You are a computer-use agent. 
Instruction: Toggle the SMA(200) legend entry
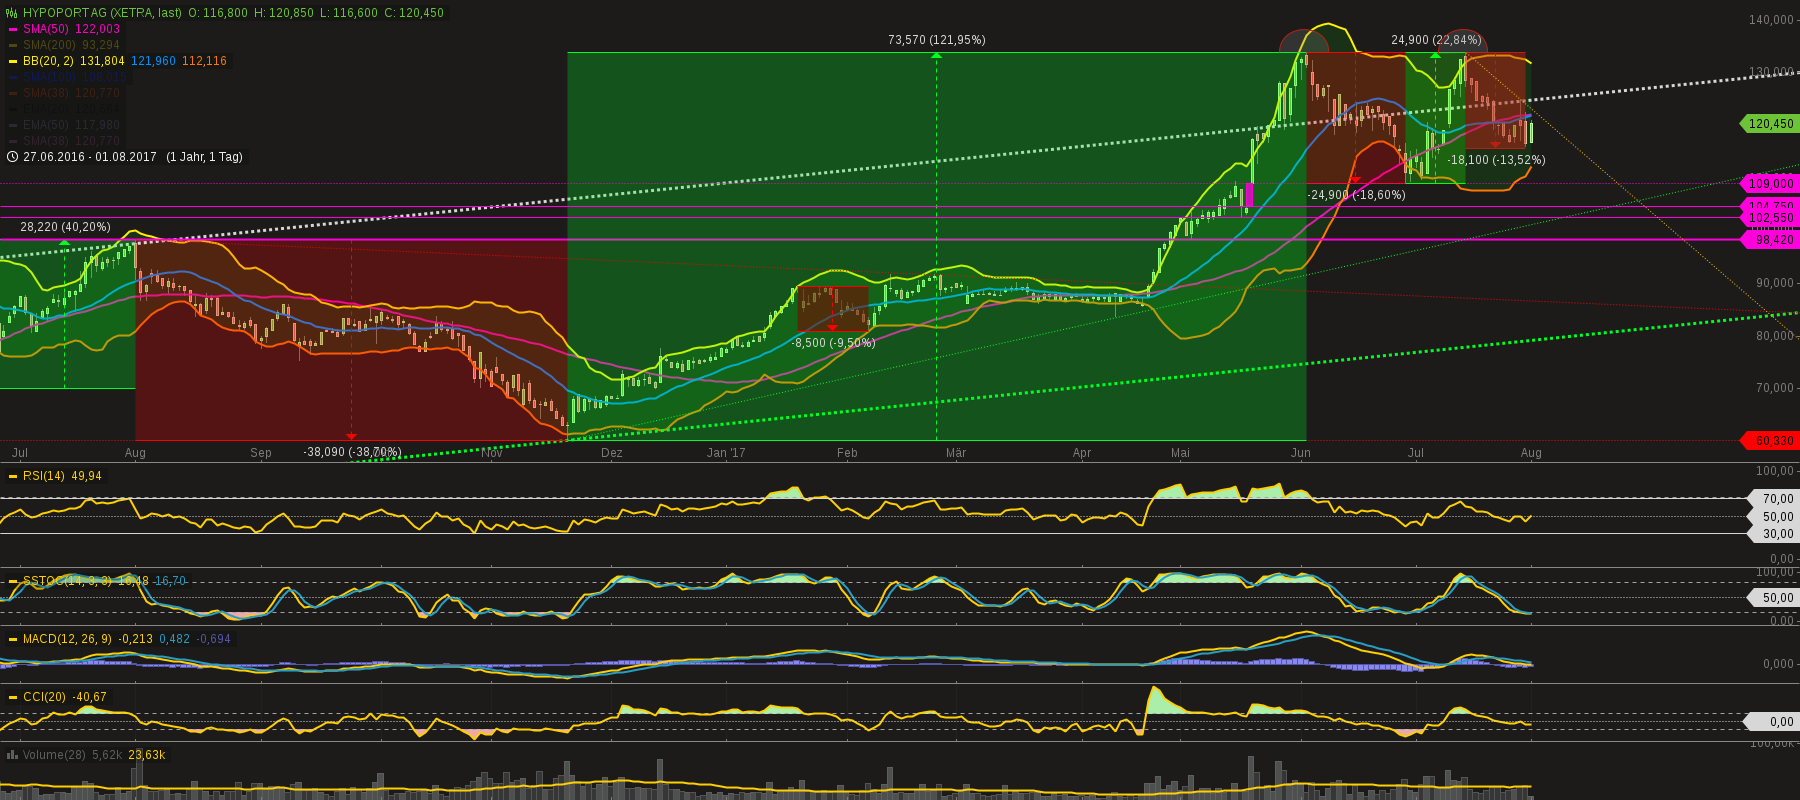(x=71, y=45)
